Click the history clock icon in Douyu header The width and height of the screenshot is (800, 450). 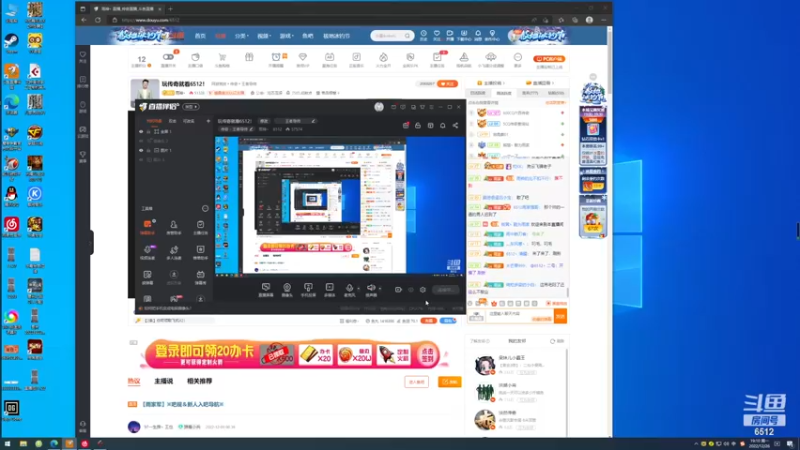pyautogui.click(x=423, y=34)
